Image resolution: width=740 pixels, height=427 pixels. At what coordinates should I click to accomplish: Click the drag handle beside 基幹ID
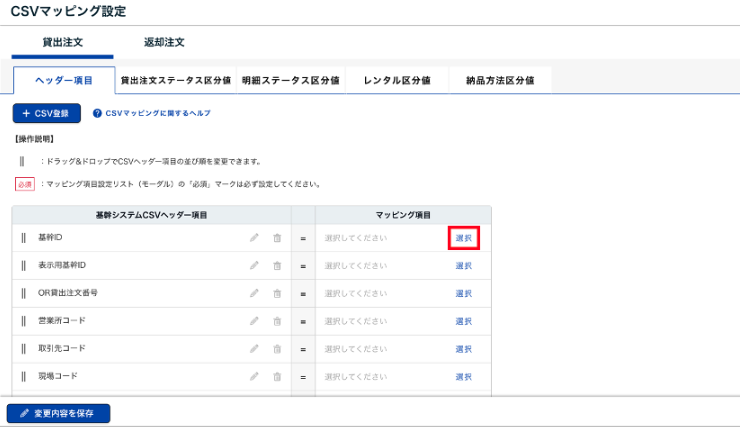click(x=23, y=238)
